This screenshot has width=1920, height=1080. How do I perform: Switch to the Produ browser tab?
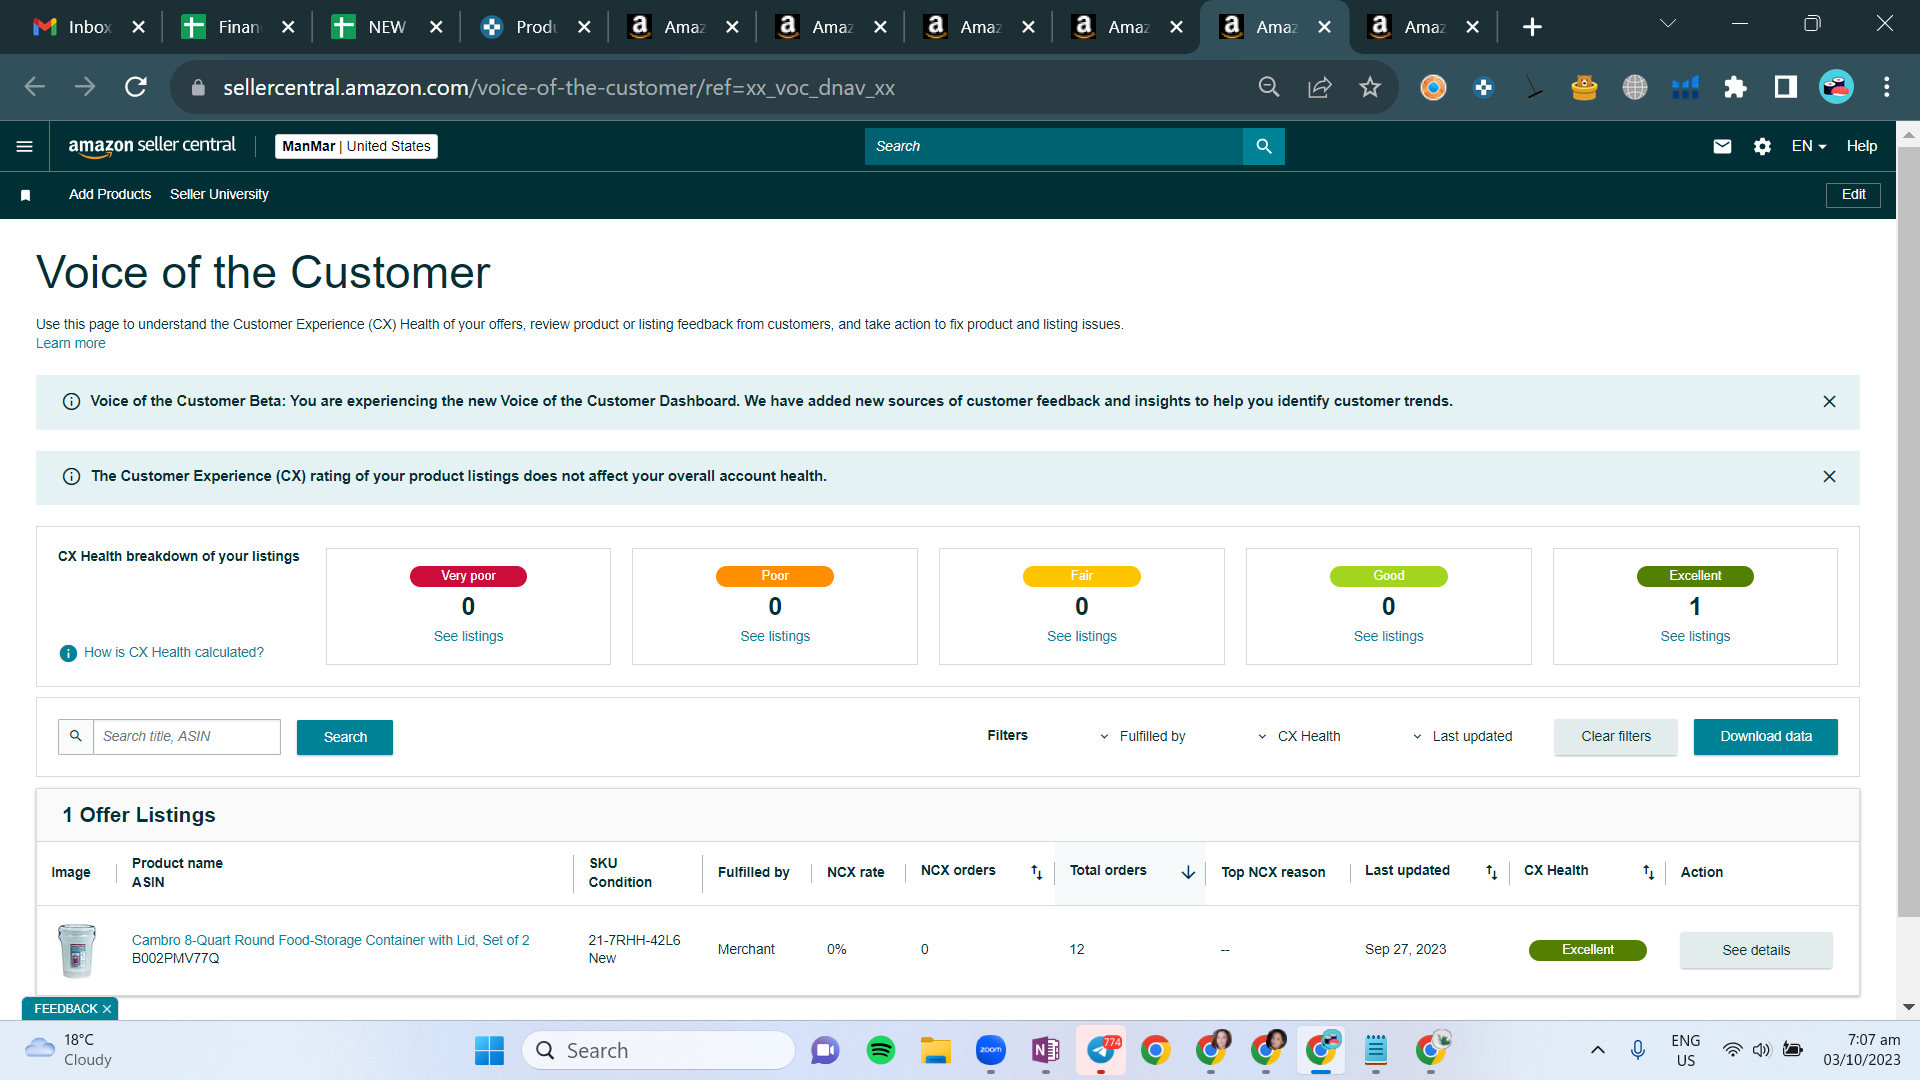(x=534, y=27)
